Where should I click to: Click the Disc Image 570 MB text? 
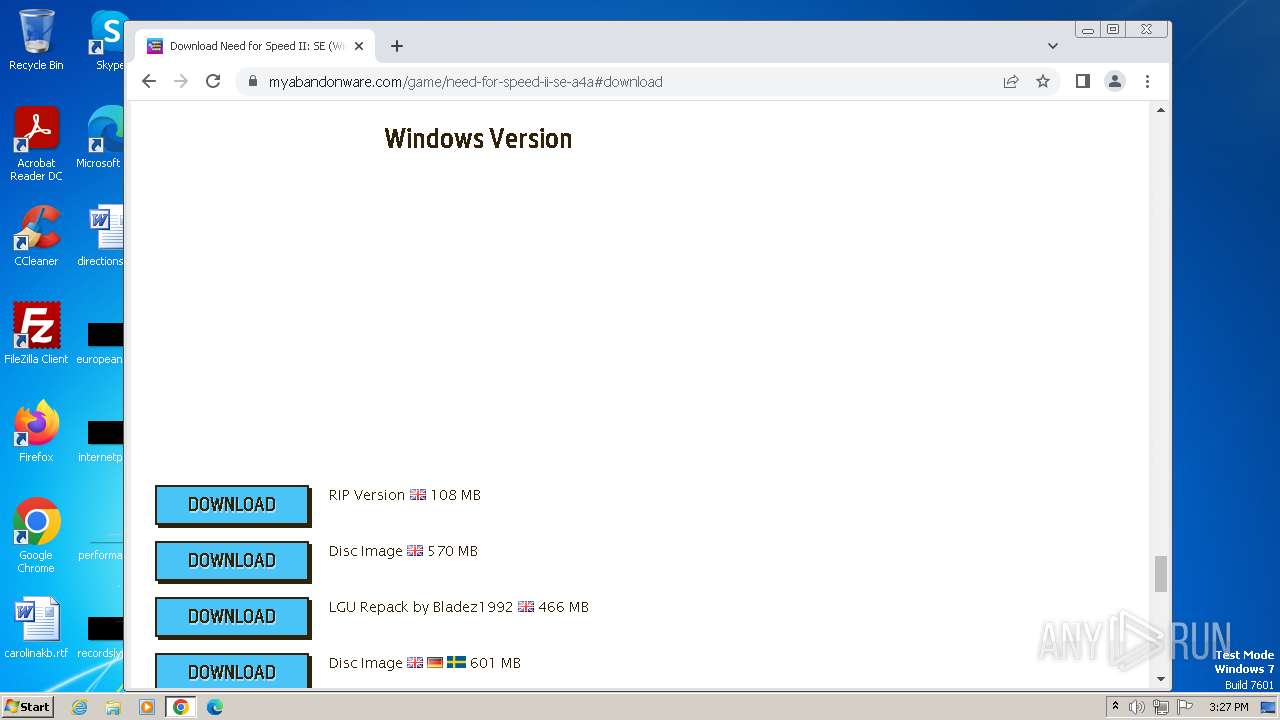tap(403, 551)
